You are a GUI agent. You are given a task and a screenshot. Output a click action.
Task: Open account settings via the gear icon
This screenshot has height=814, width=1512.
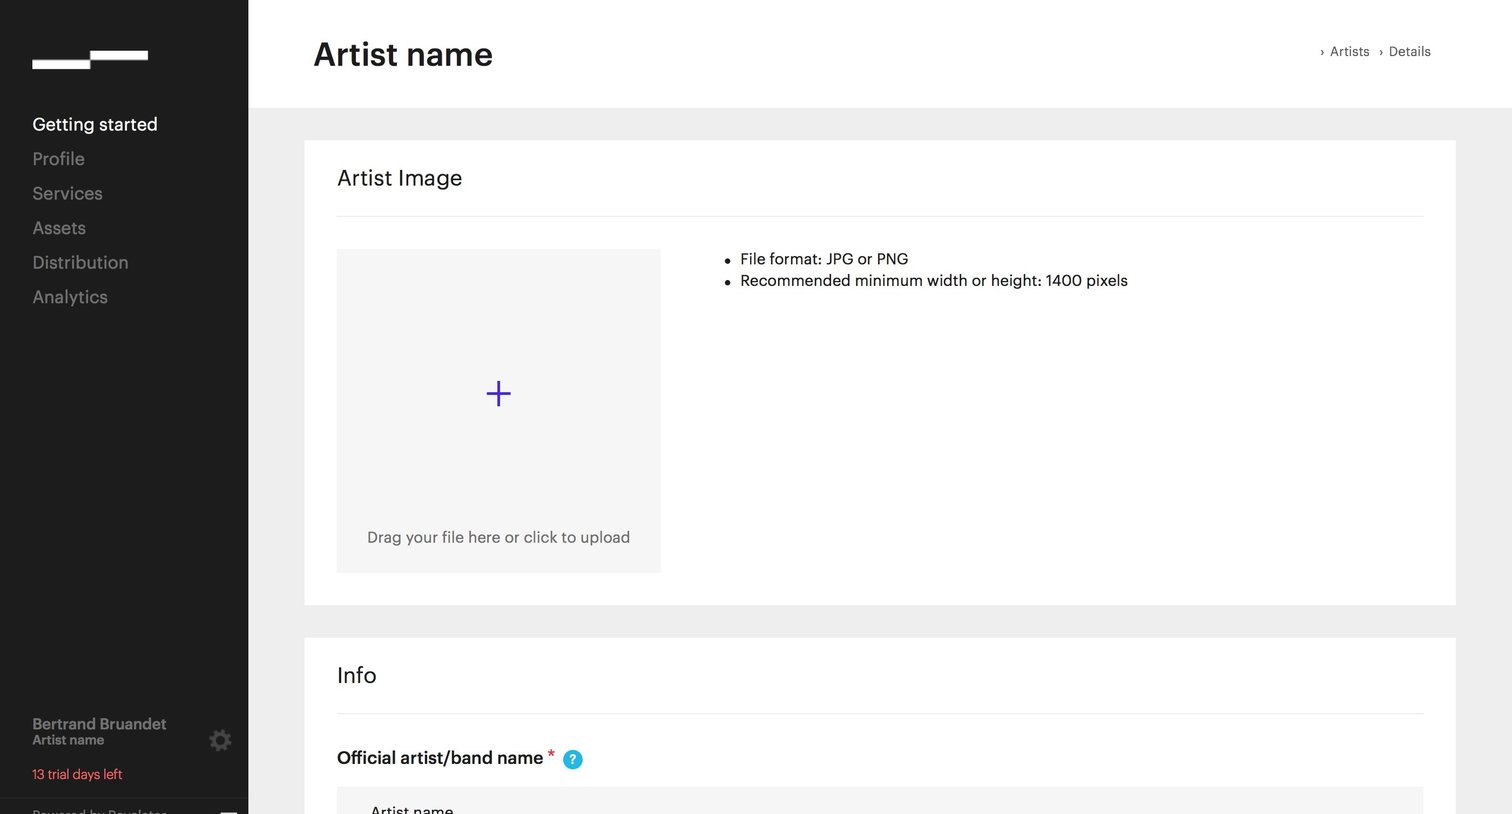pyautogui.click(x=220, y=740)
